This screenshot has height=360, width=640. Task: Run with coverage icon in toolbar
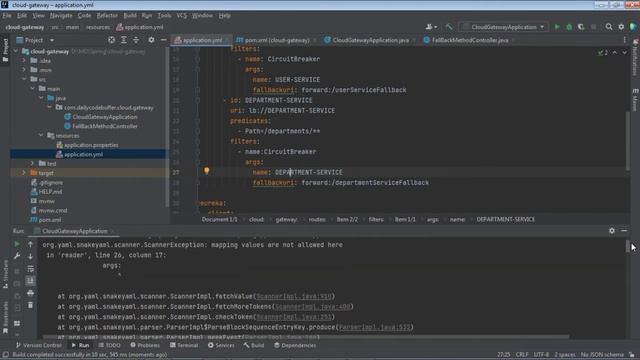point(581,27)
